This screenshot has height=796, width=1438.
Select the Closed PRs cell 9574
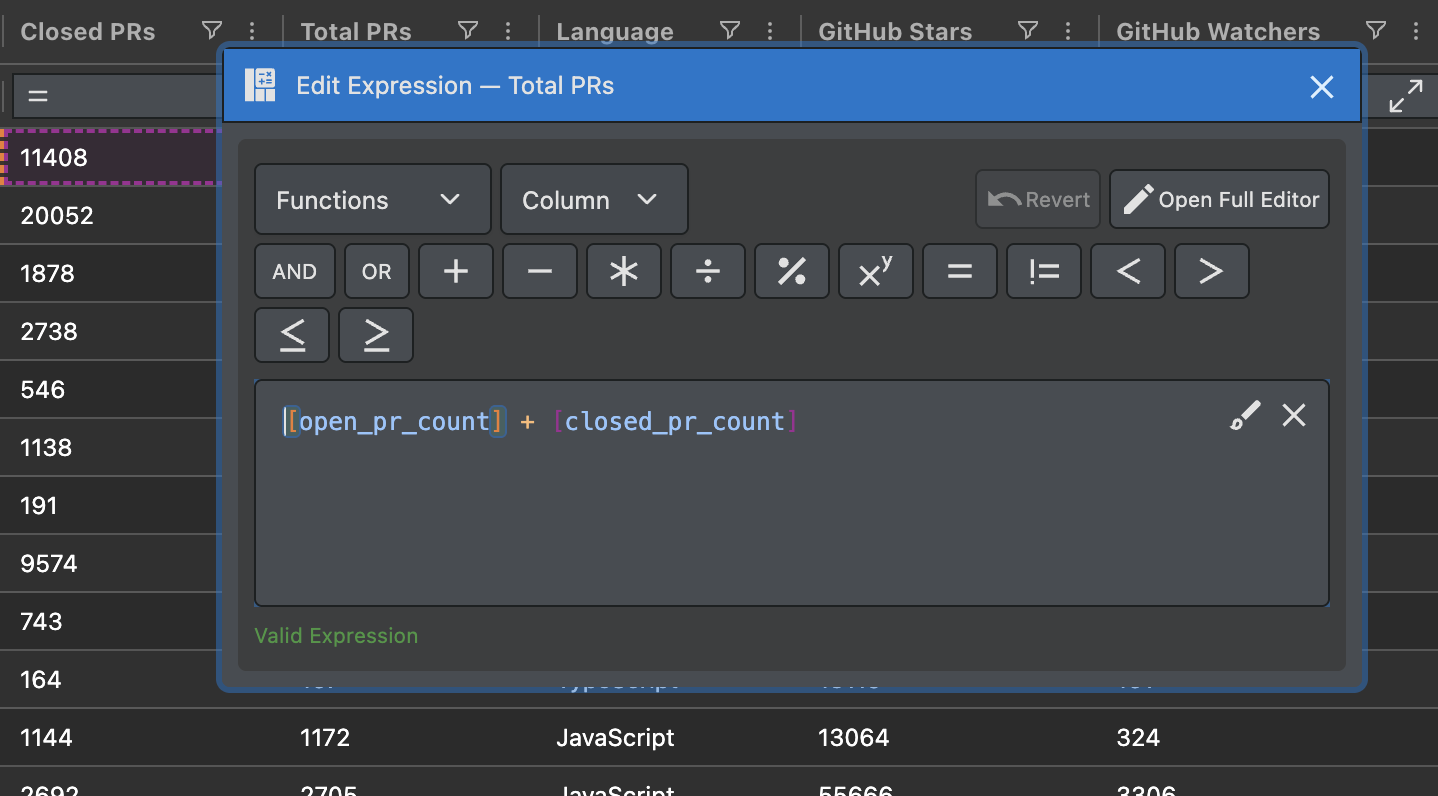(110, 563)
